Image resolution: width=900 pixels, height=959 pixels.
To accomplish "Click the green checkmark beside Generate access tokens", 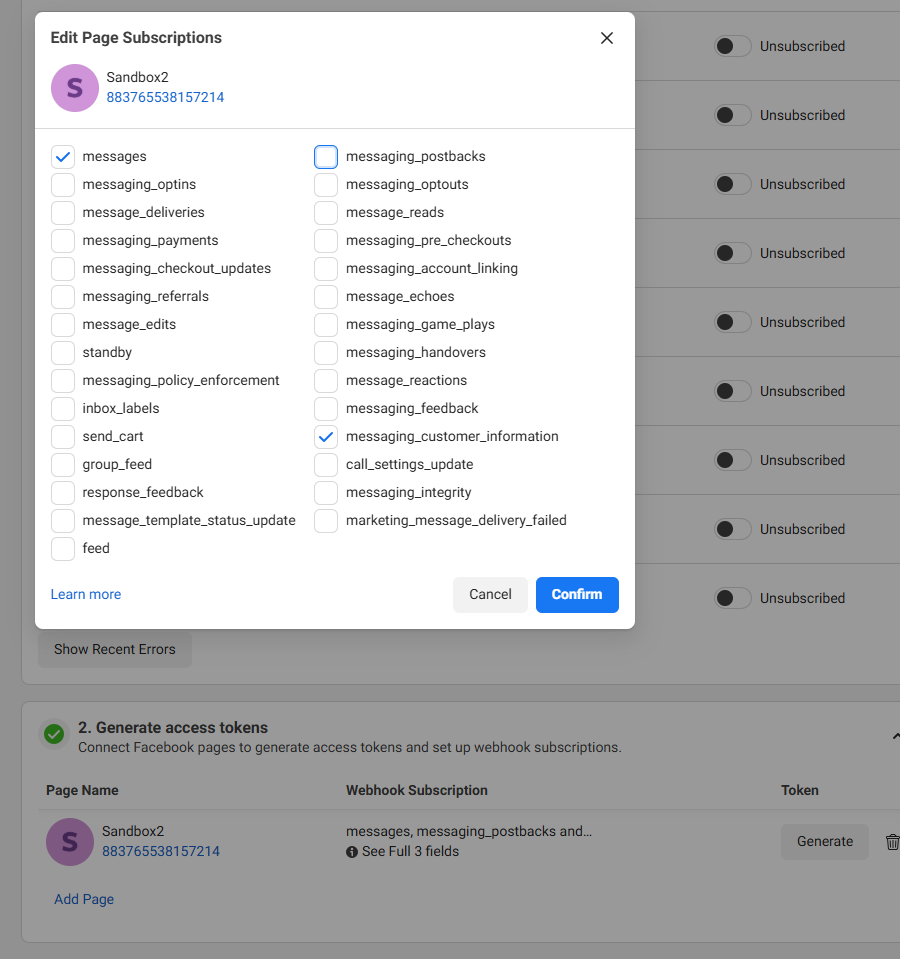I will pyautogui.click(x=54, y=735).
